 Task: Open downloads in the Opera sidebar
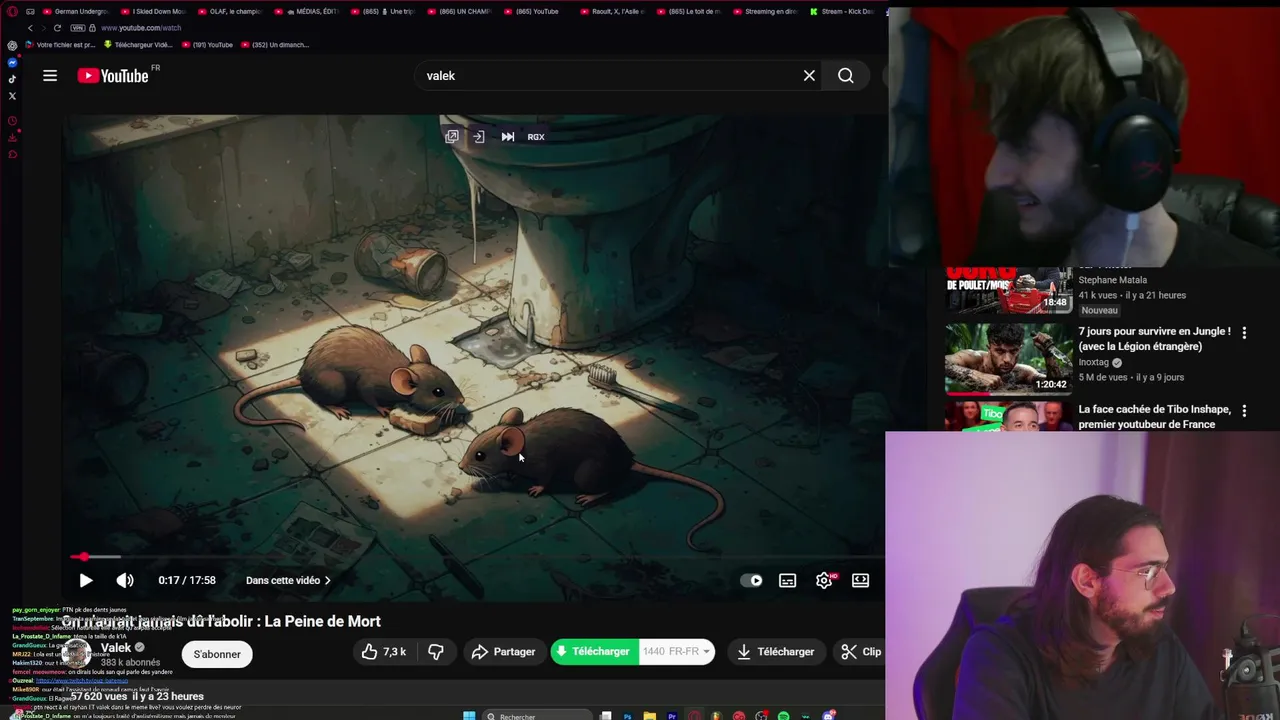coord(12,138)
